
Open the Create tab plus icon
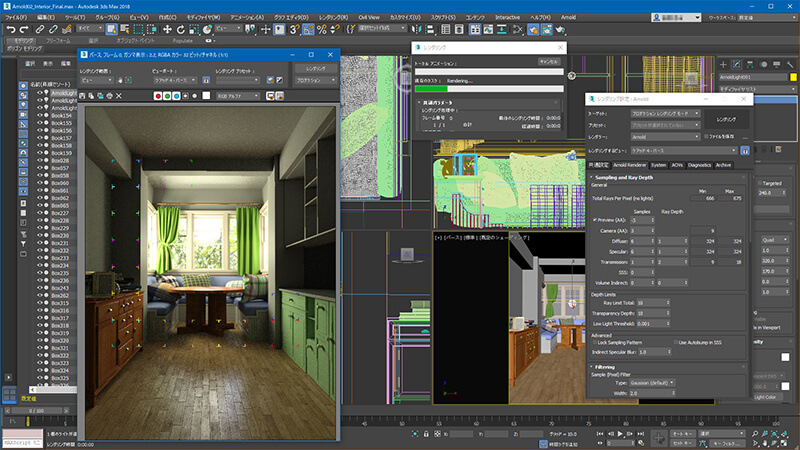pyautogui.click(x=723, y=65)
